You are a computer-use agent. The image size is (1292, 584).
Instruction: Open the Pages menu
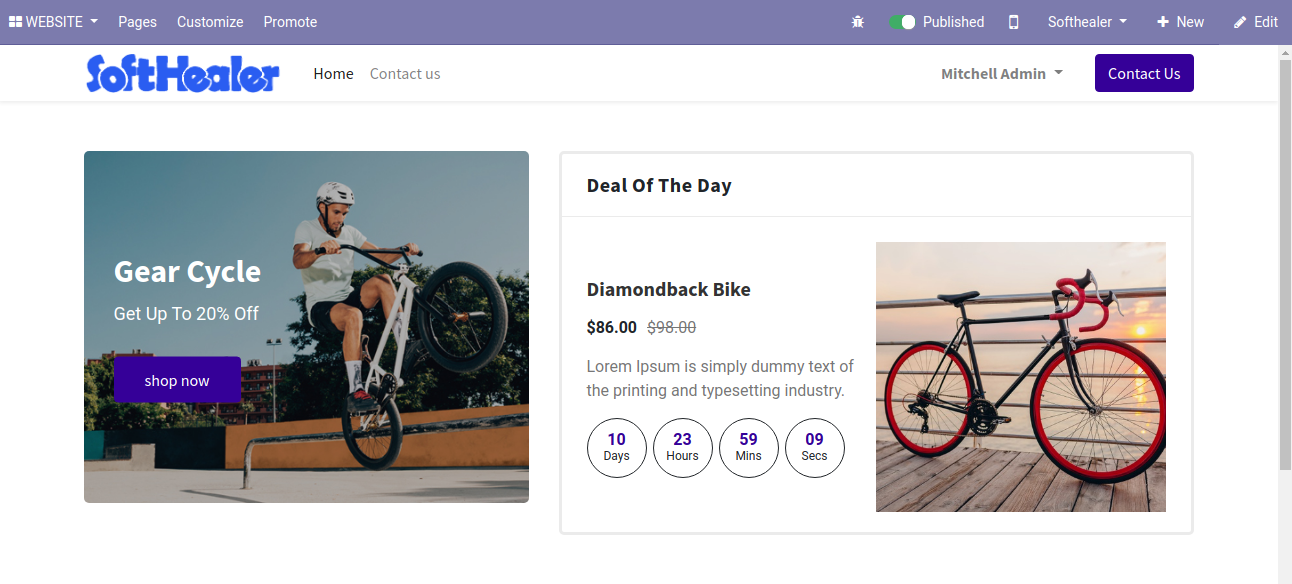[x=137, y=22]
